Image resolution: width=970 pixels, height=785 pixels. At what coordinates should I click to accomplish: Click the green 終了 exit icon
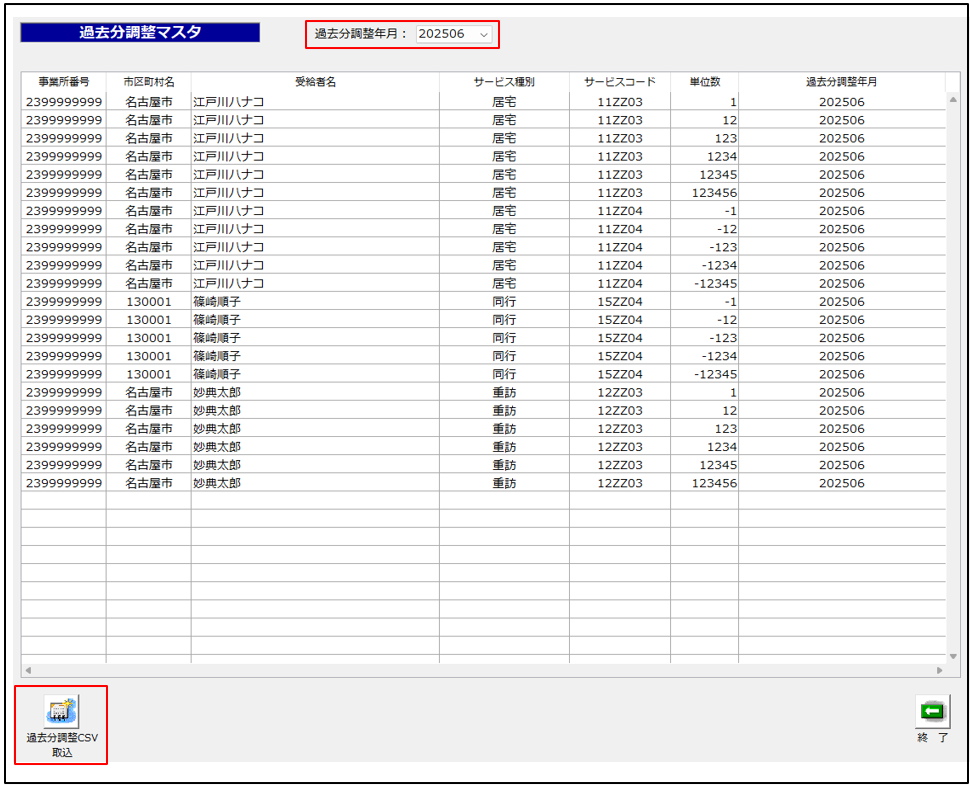pyautogui.click(x=932, y=711)
